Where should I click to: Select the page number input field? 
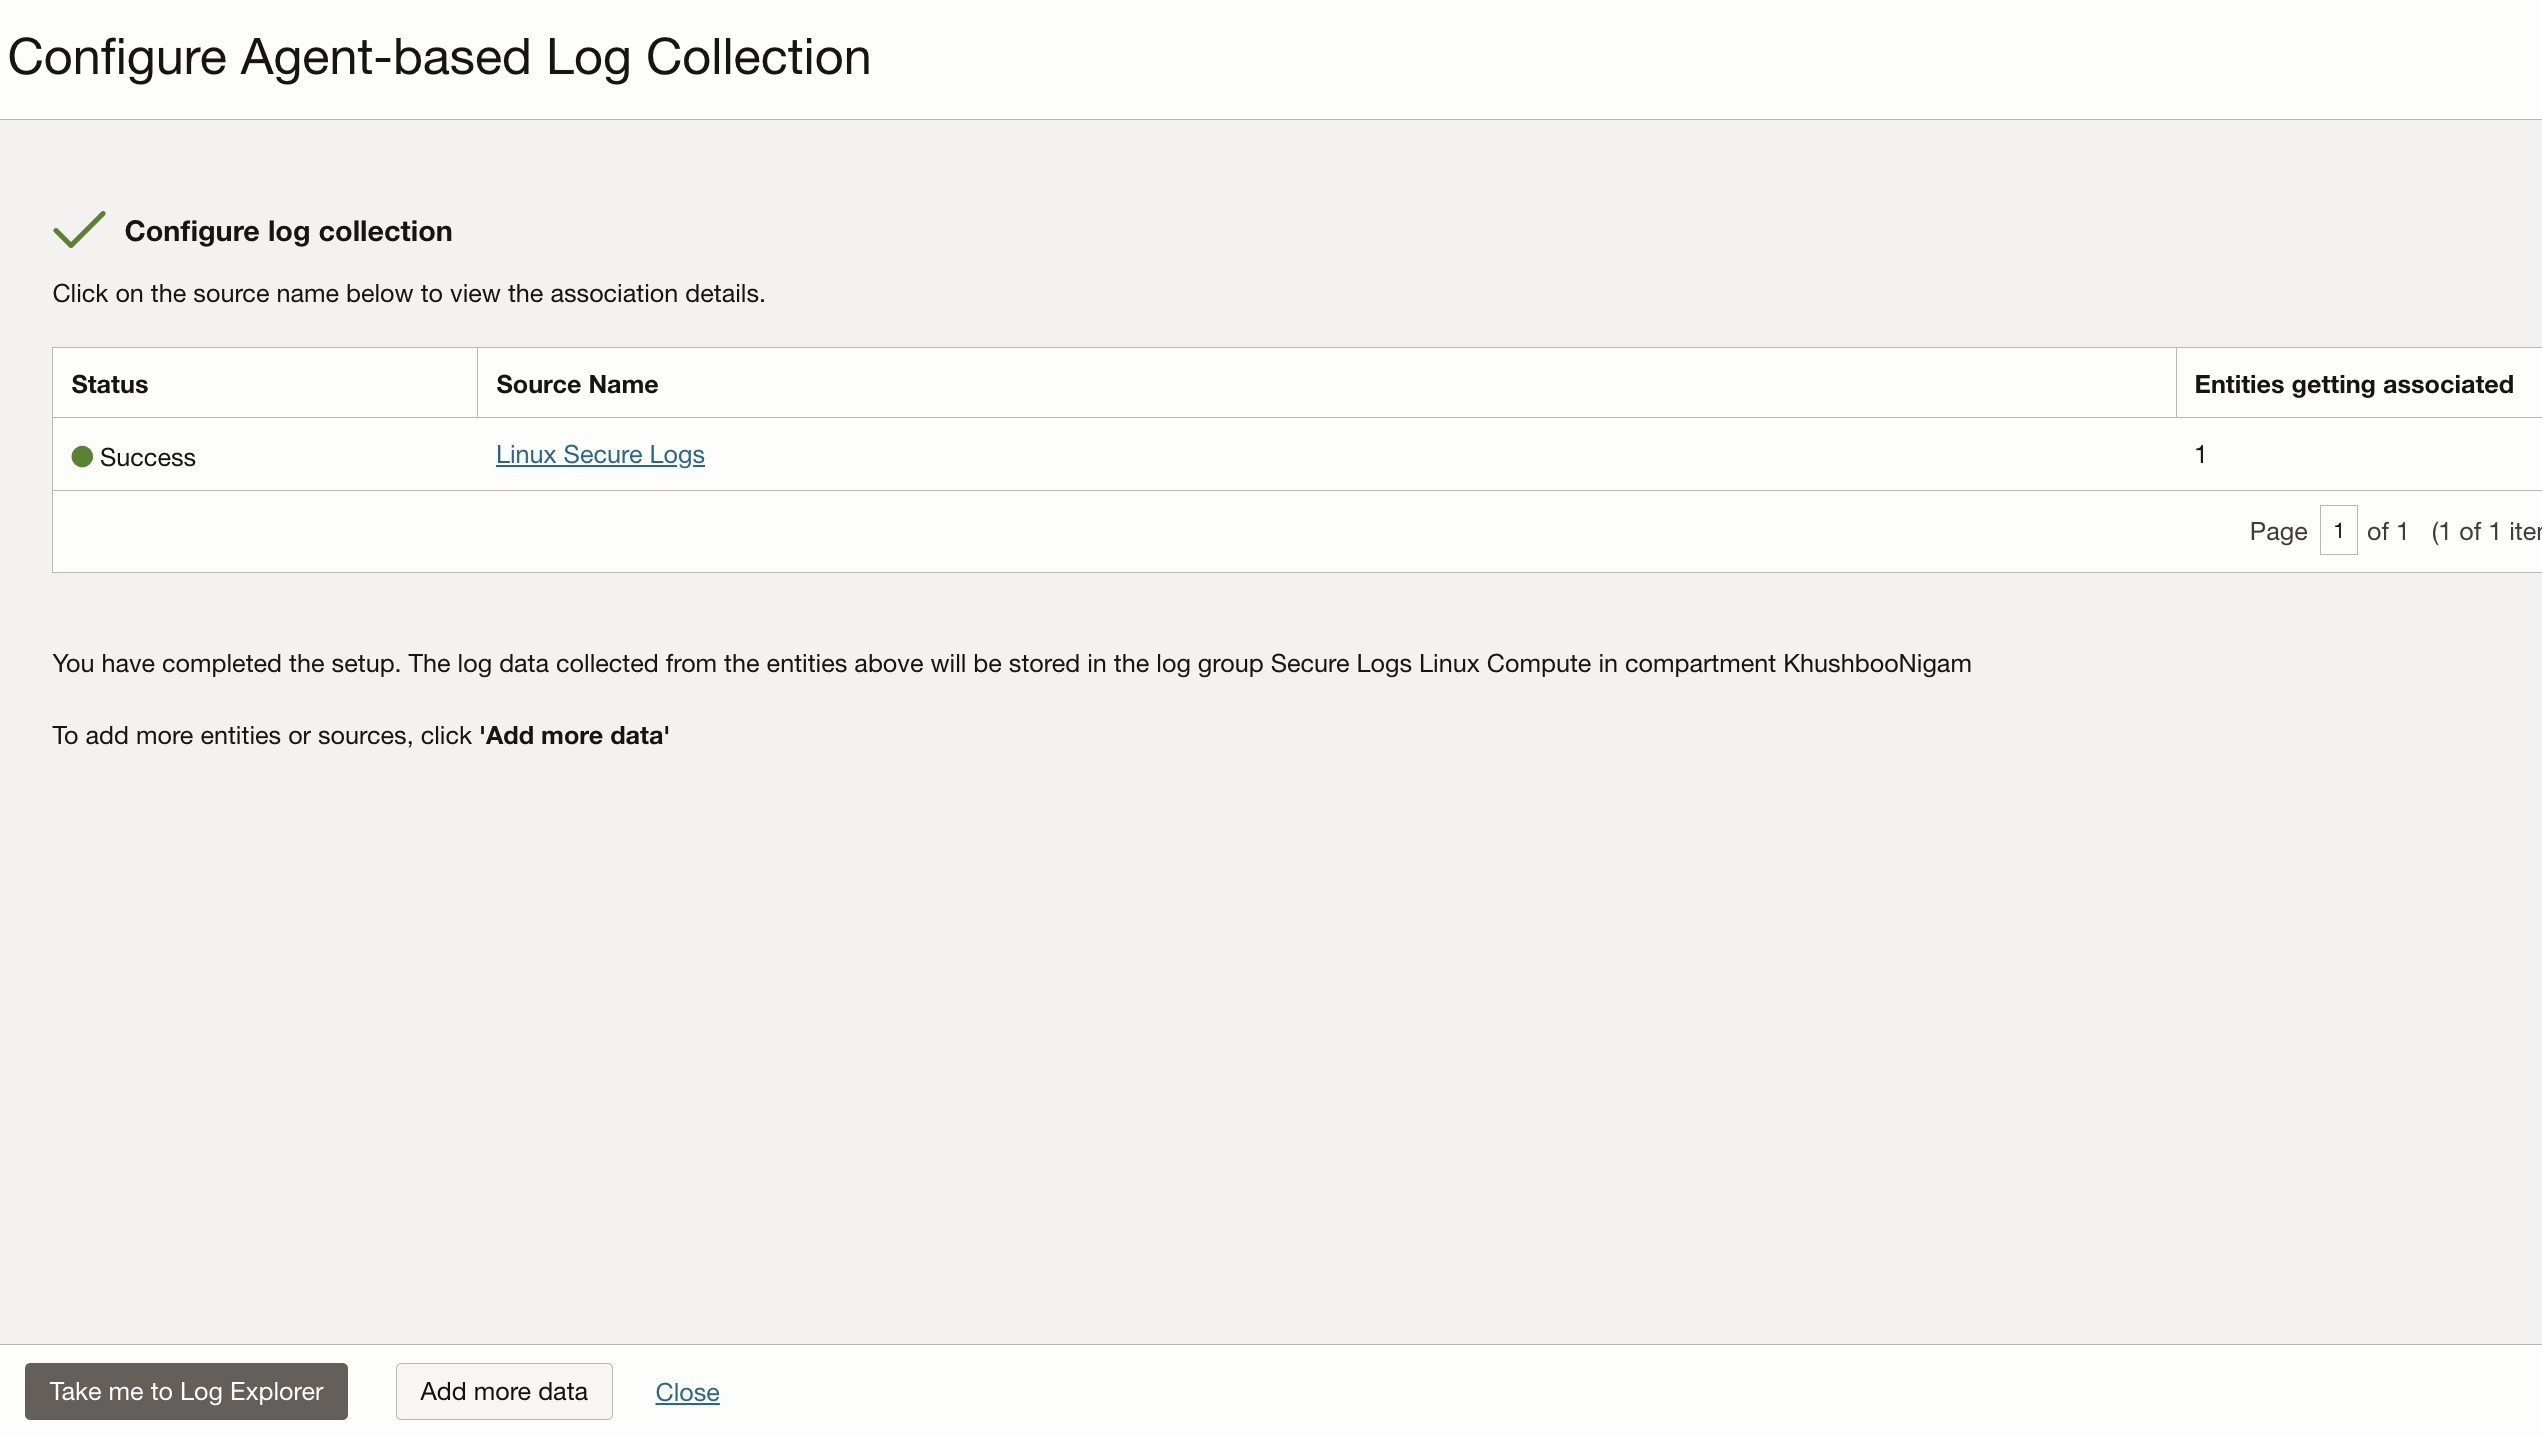(2338, 530)
